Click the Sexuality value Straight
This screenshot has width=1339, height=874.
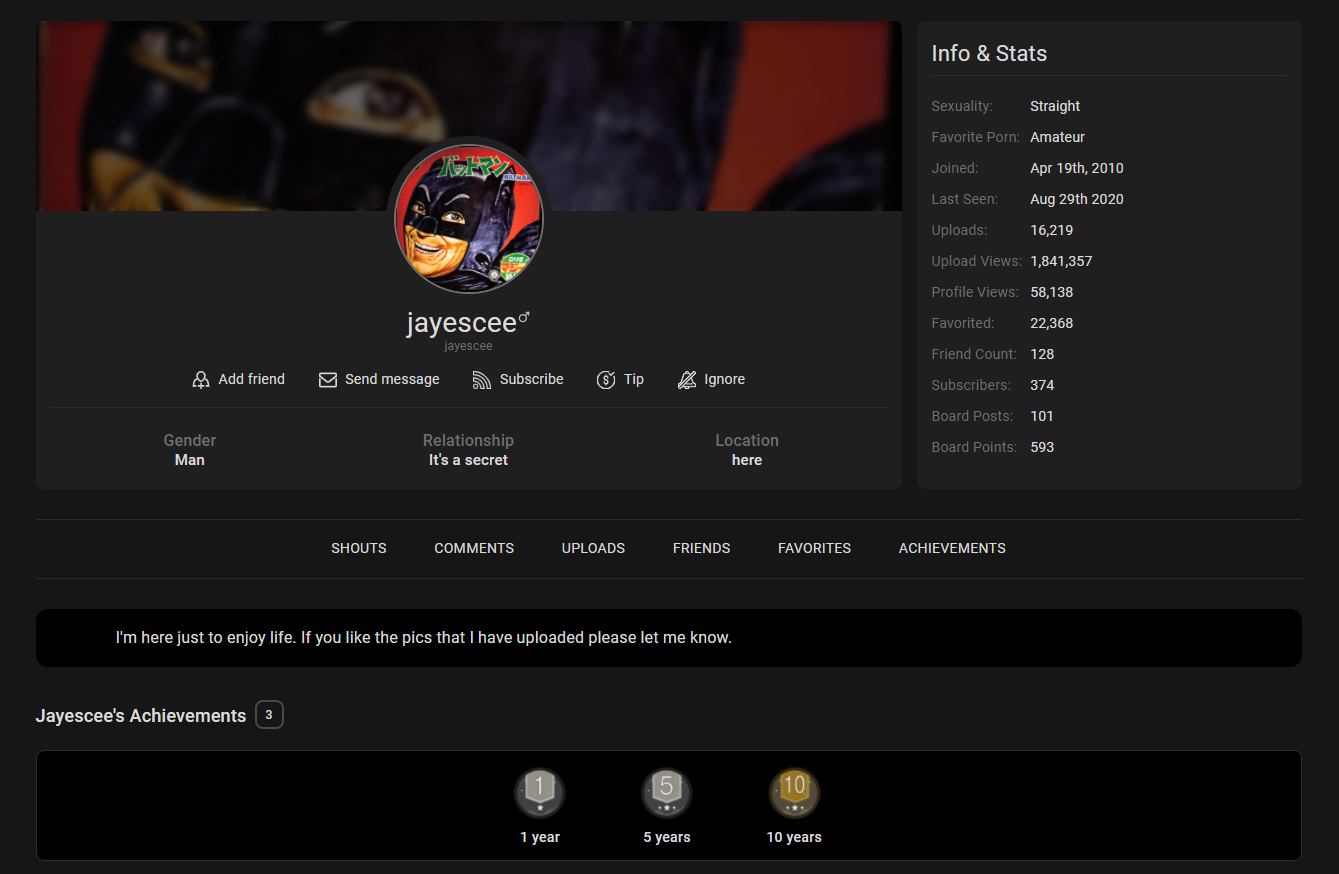pos(1055,106)
